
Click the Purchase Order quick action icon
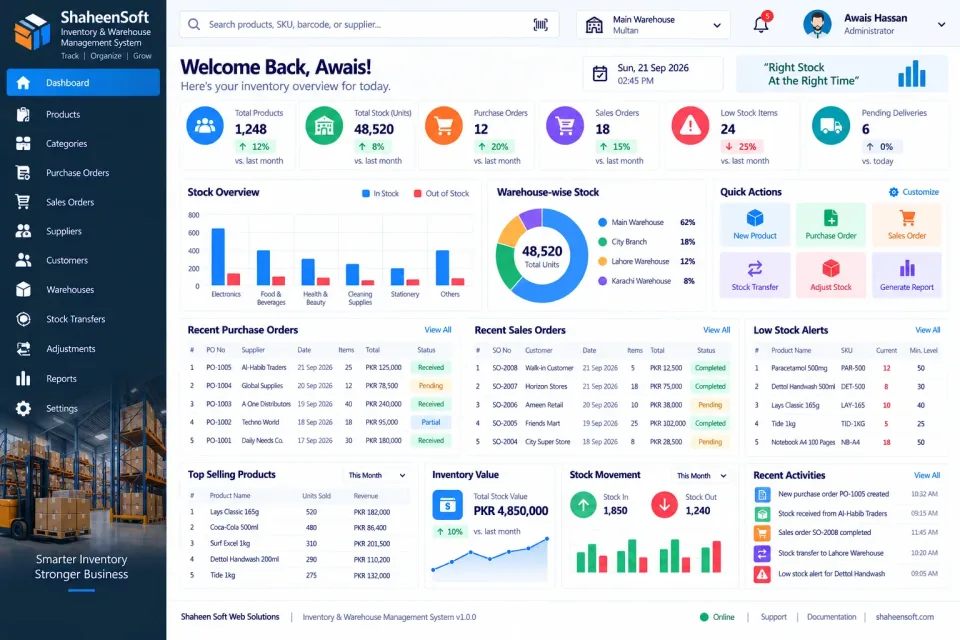830,217
